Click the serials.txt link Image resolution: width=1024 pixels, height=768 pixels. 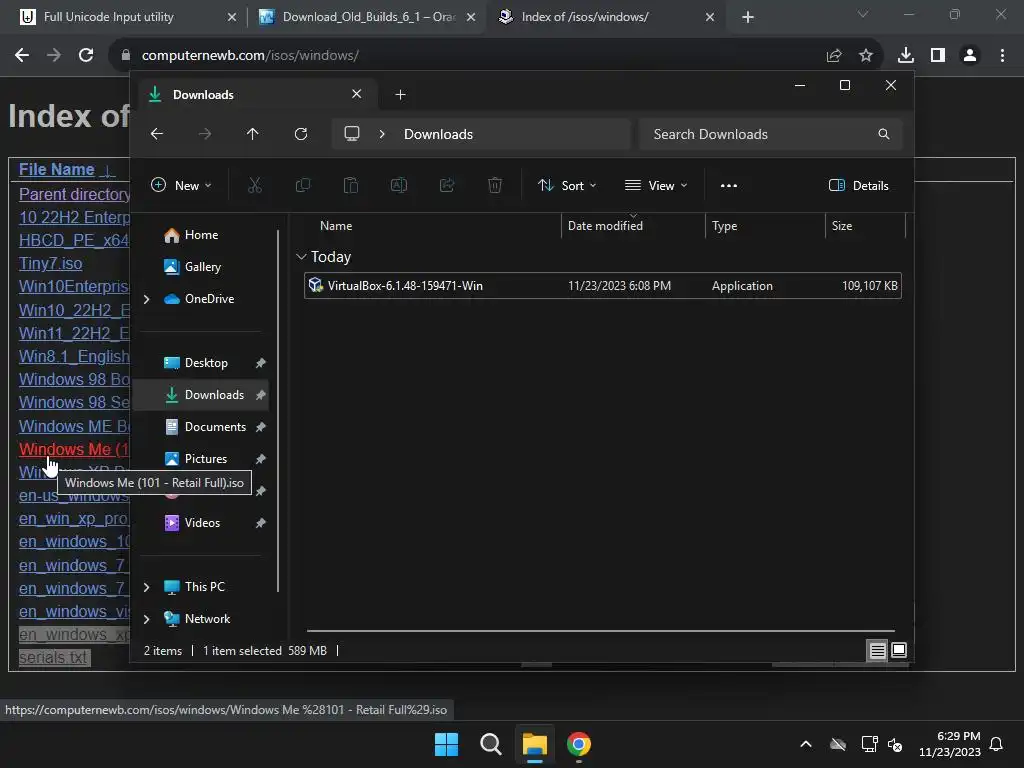[x=53, y=658]
